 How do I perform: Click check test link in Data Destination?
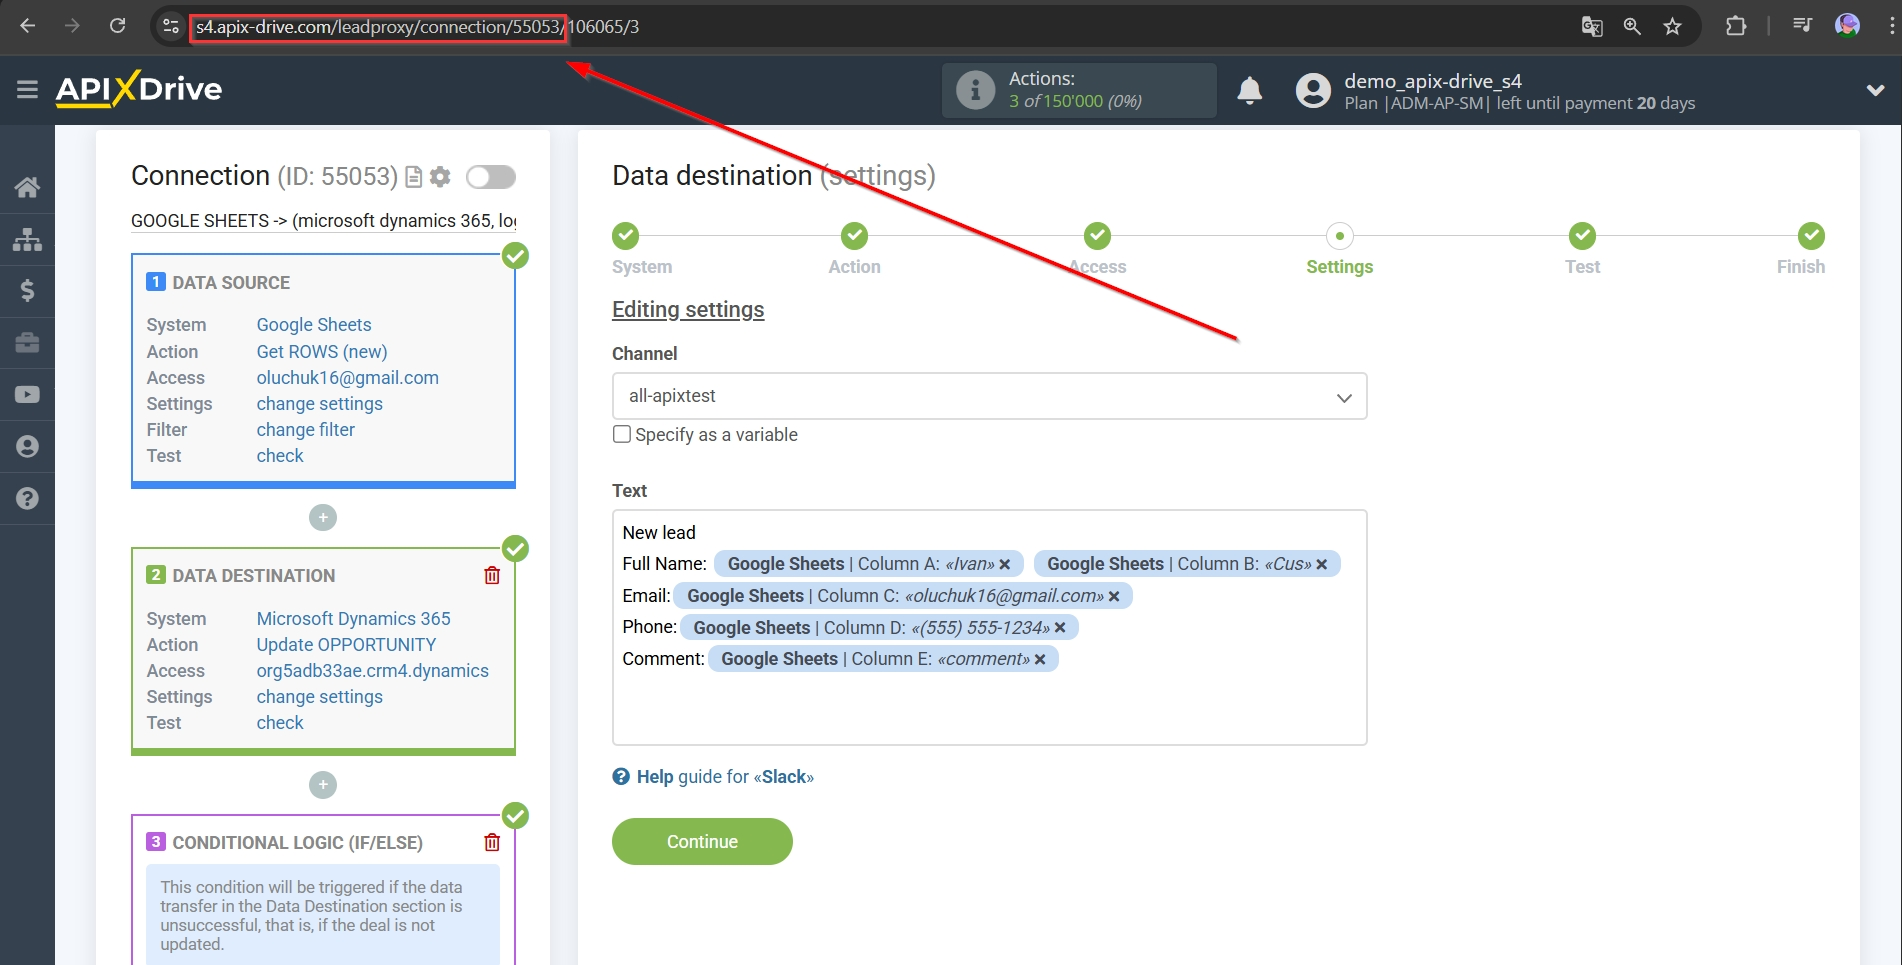tap(280, 723)
